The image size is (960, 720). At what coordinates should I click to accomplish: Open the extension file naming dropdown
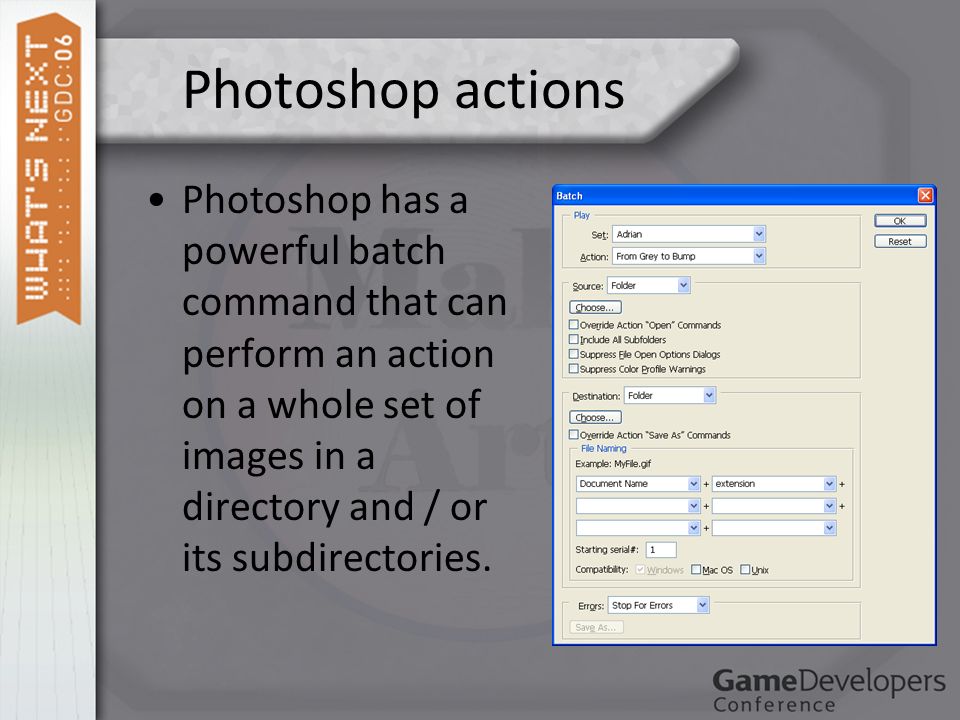tap(774, 484)
